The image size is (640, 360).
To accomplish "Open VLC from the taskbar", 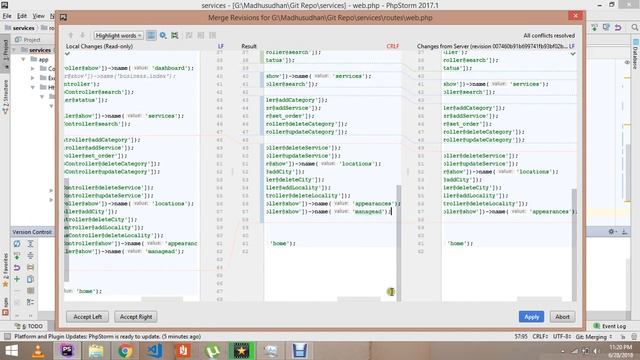I will [x=38, y=351].
